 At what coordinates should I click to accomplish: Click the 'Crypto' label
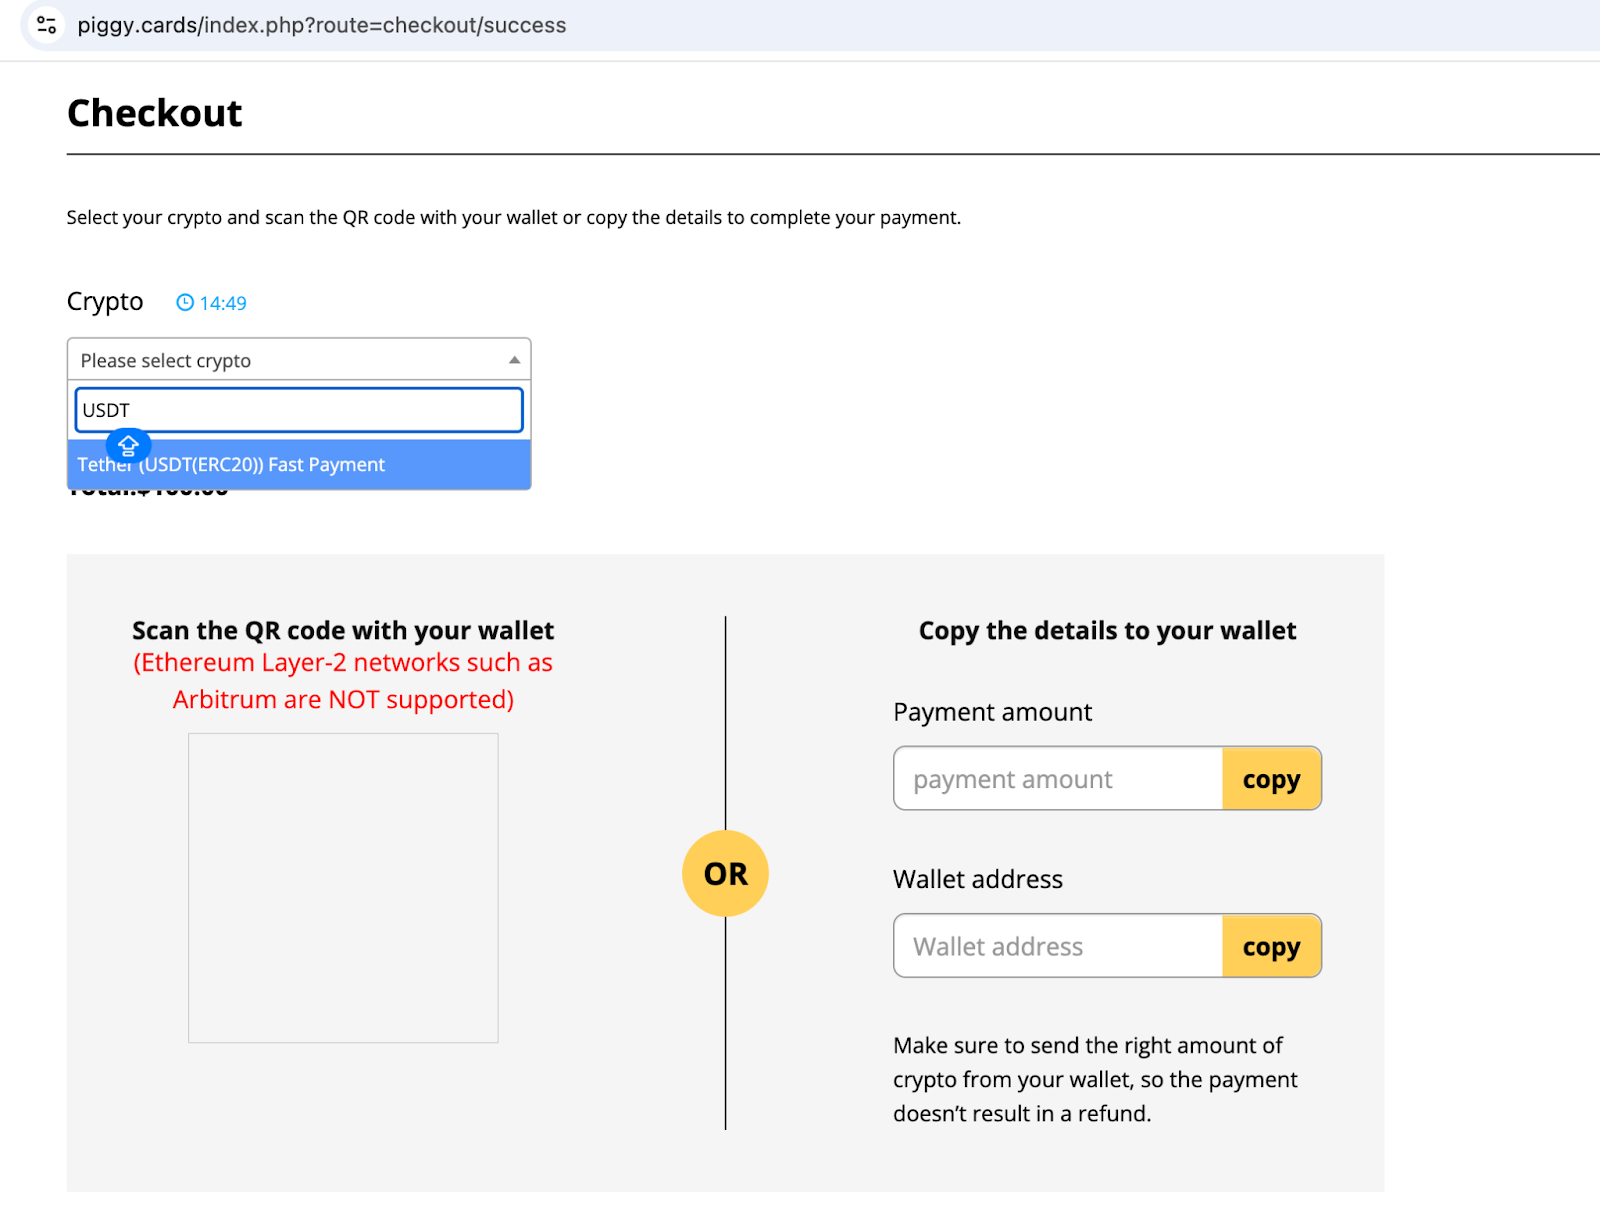(105, 301)
